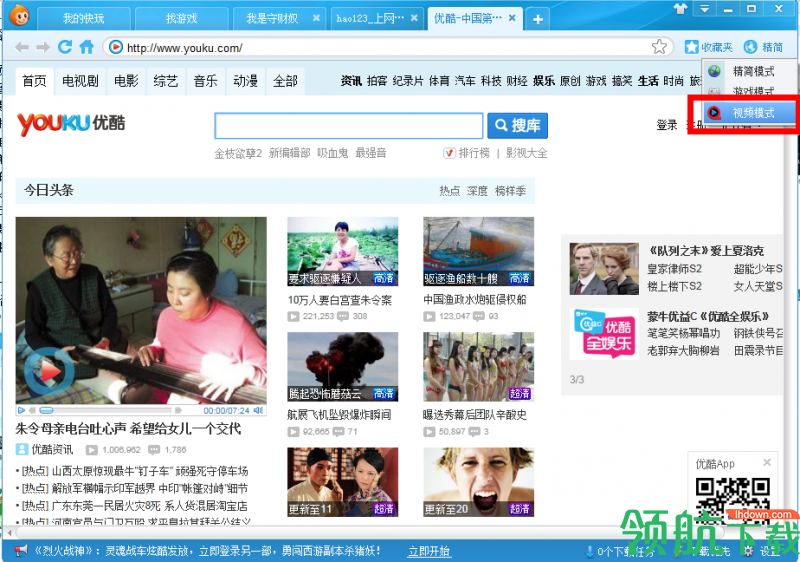Open the 首页 navigation tab
This screenshot has width=800, height=562.
pyautogui.click(x=34, y=81)
